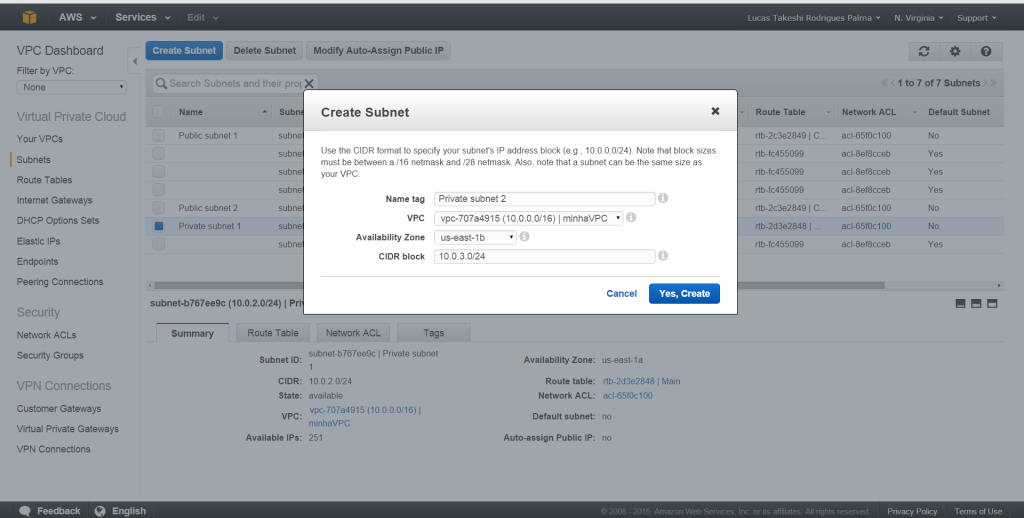
Task: Click Modify Auto-Assign Public IP button
Action: coord(378,50)
